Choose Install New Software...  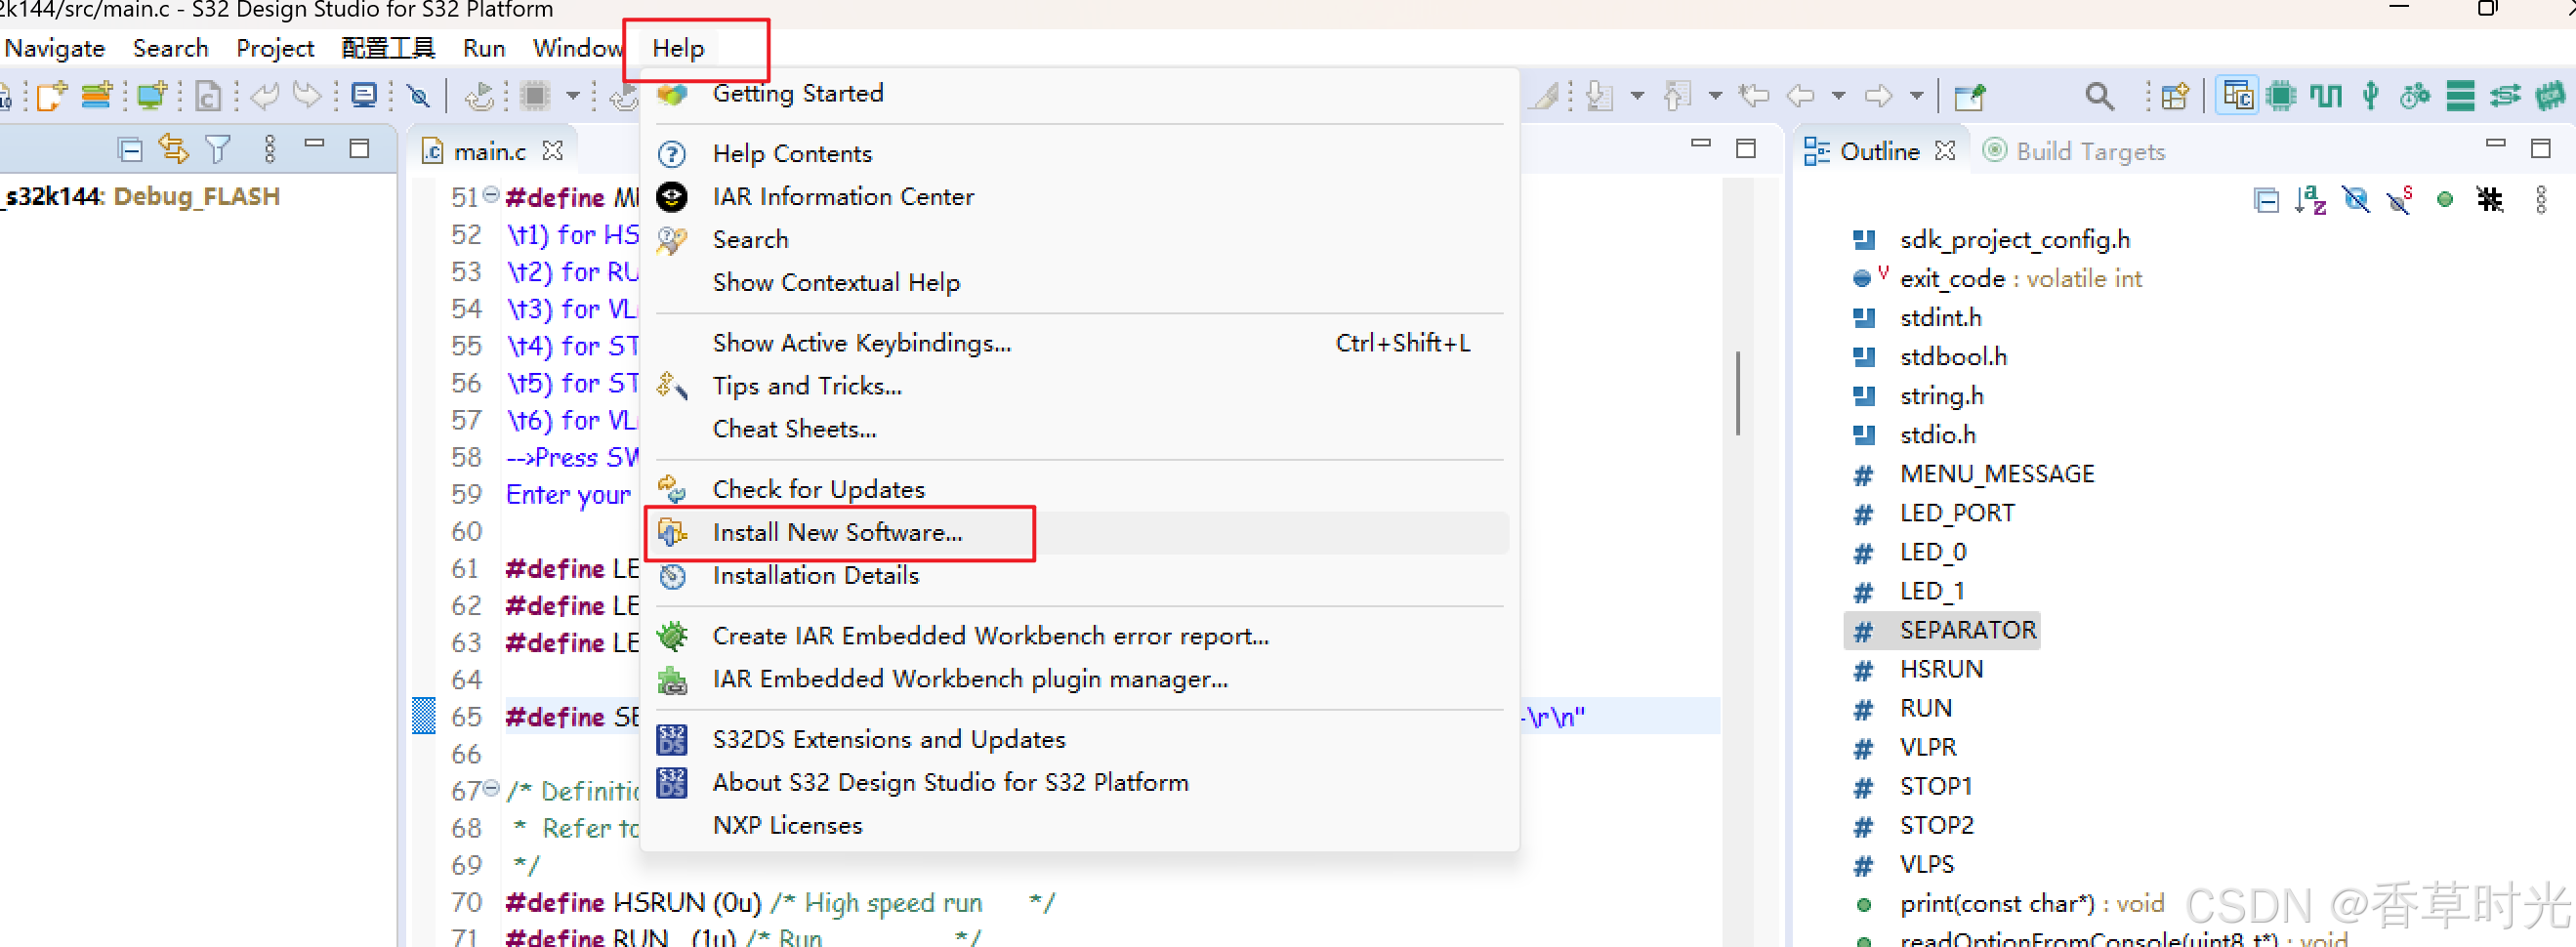tap(1080, 533)
